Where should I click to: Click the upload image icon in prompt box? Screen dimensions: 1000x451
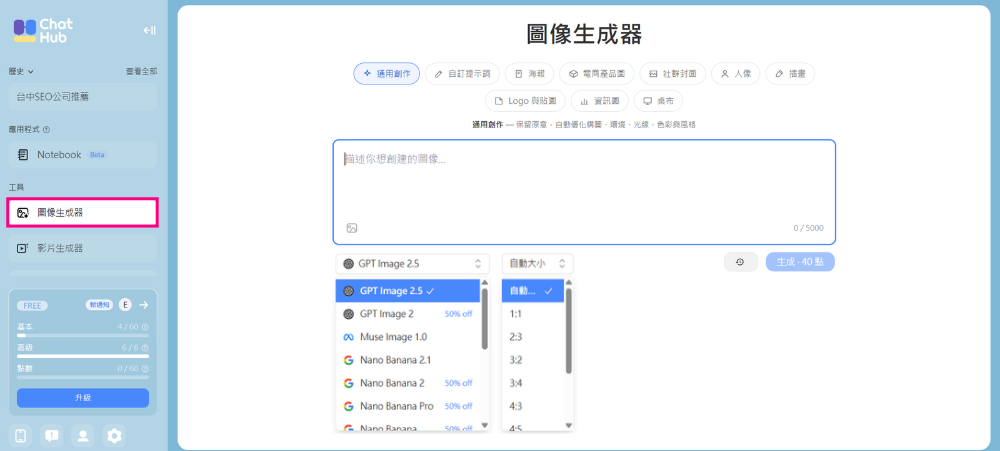(x=351, y=228)
